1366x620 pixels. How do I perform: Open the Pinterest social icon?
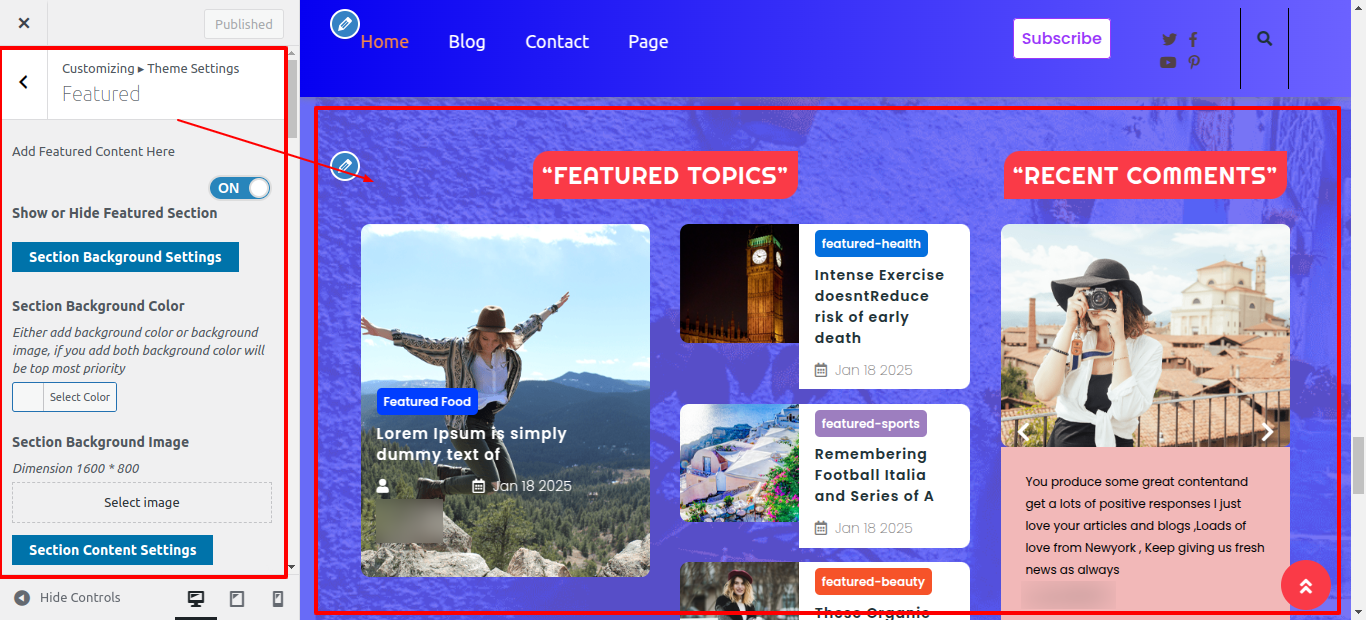click(x=1194, y=62)
